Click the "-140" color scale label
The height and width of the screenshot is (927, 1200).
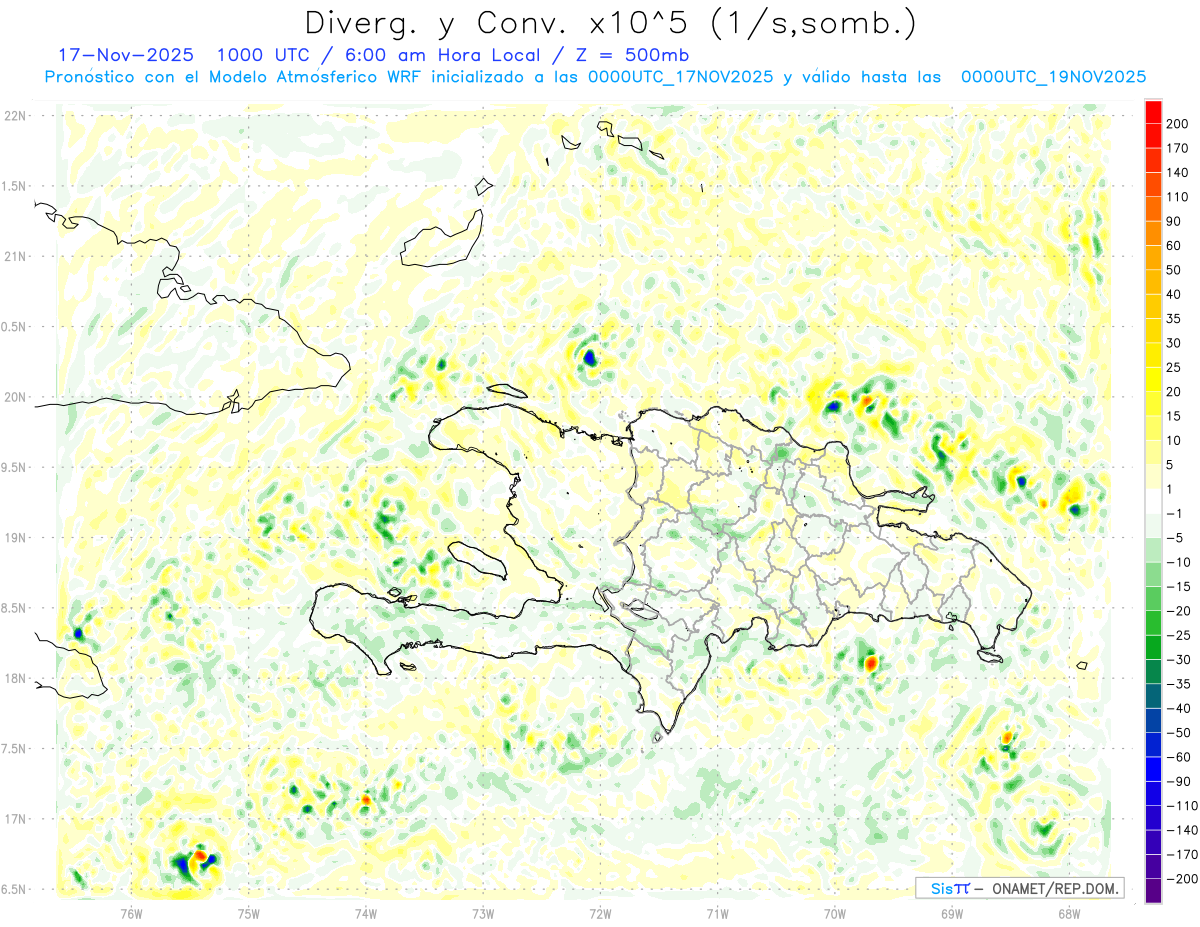[x=1183, y=830]
